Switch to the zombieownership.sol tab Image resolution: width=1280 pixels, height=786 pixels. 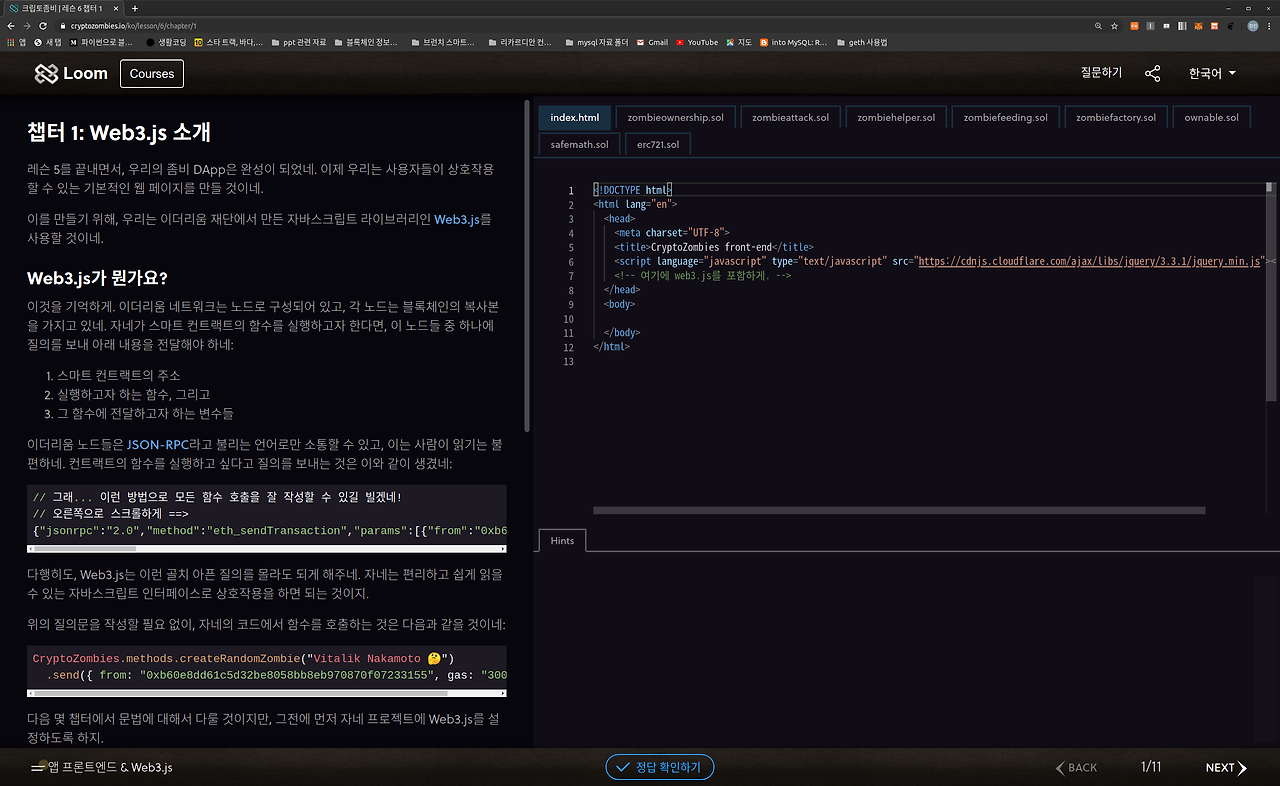tap(675, 117)
